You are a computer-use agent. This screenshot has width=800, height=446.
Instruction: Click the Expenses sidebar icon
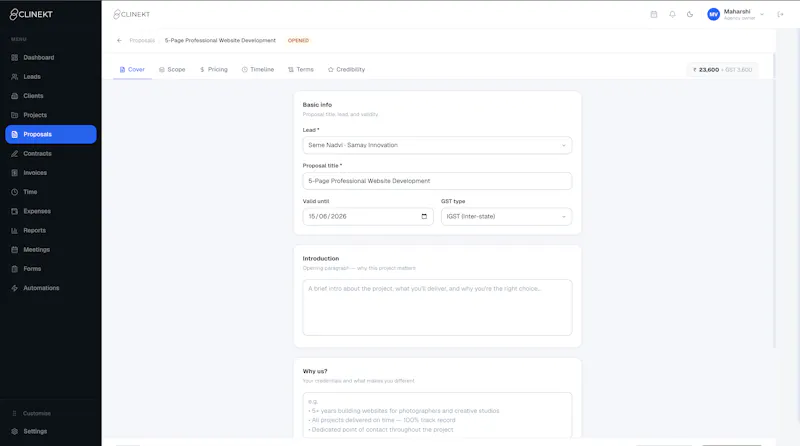(x=14, y=211)
